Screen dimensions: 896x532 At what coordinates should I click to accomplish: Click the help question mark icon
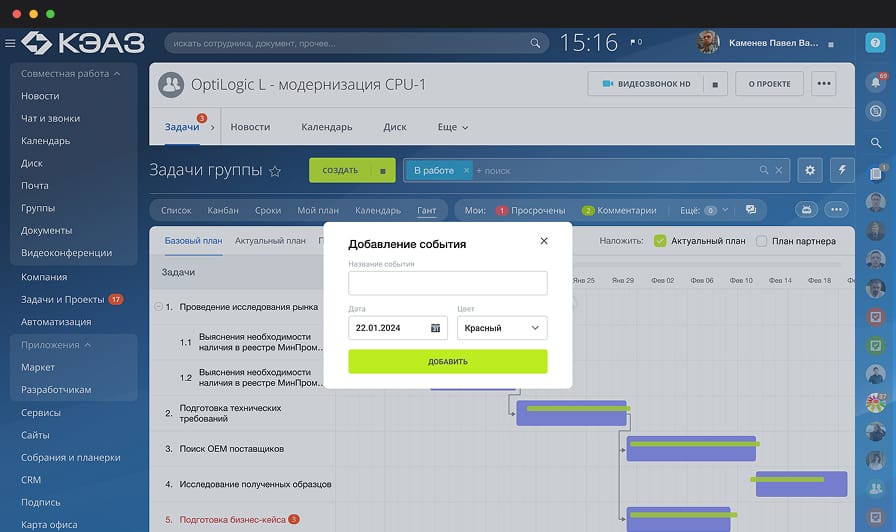coord(875,42)
